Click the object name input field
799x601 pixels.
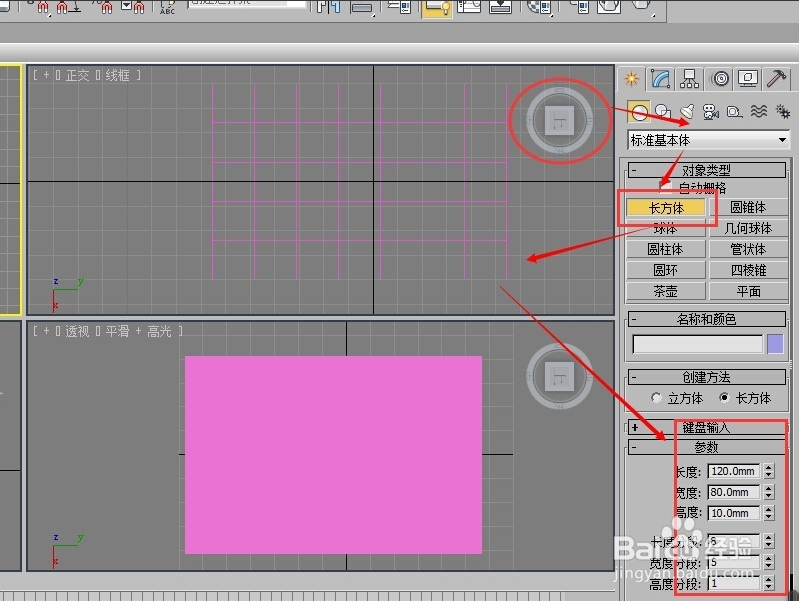698,344
